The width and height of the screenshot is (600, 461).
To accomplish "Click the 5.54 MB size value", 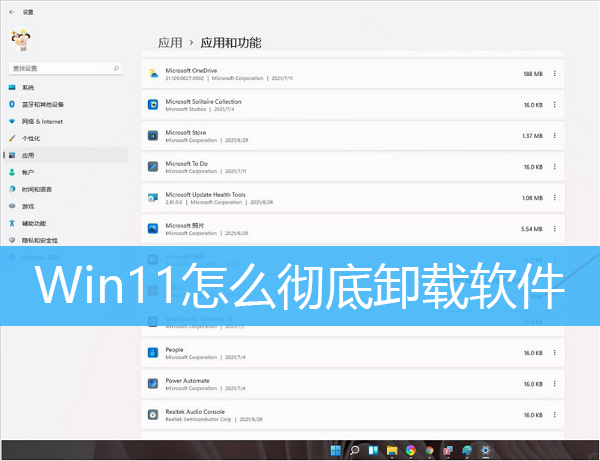I will (x=532, y=229).
